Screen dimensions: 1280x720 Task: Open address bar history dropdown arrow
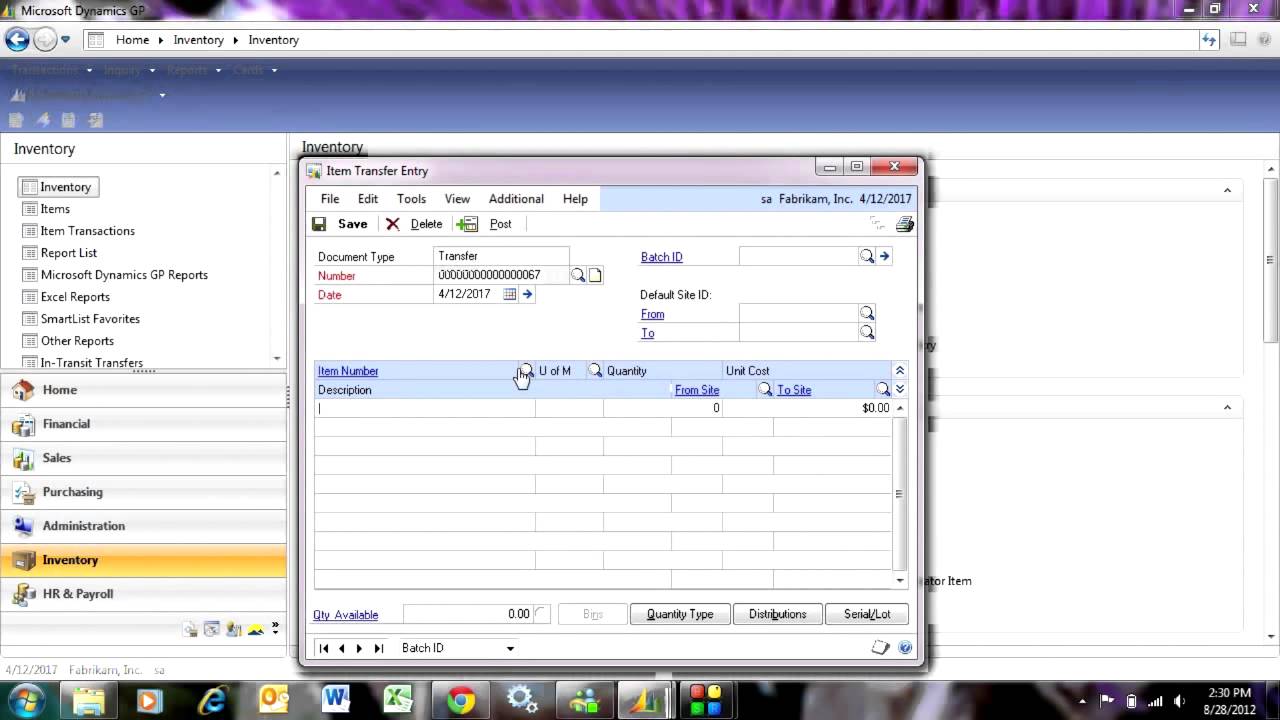coord(65,40)
